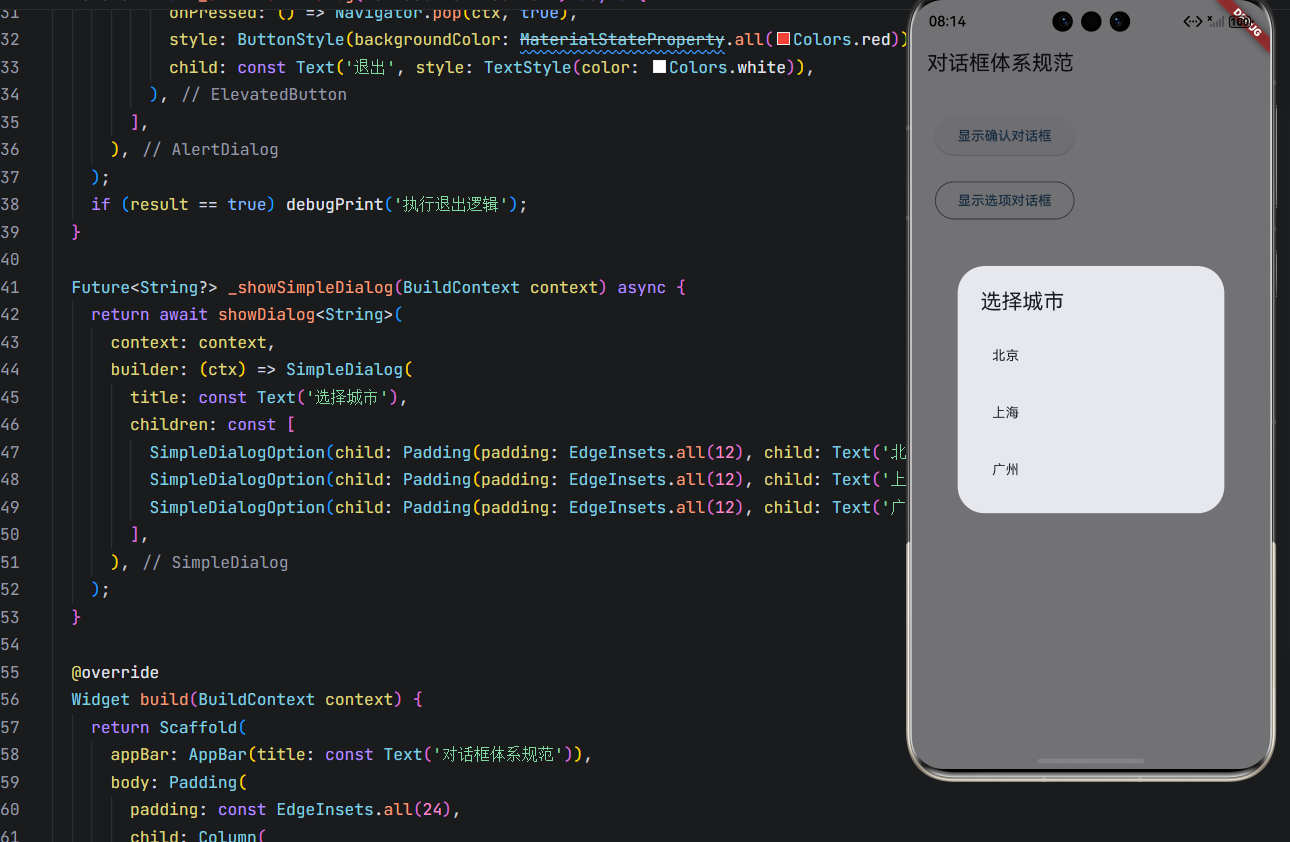Select 广州 from the dialog options
1290x842 pixels.
pyautogui.click(x=1005, y=469)
